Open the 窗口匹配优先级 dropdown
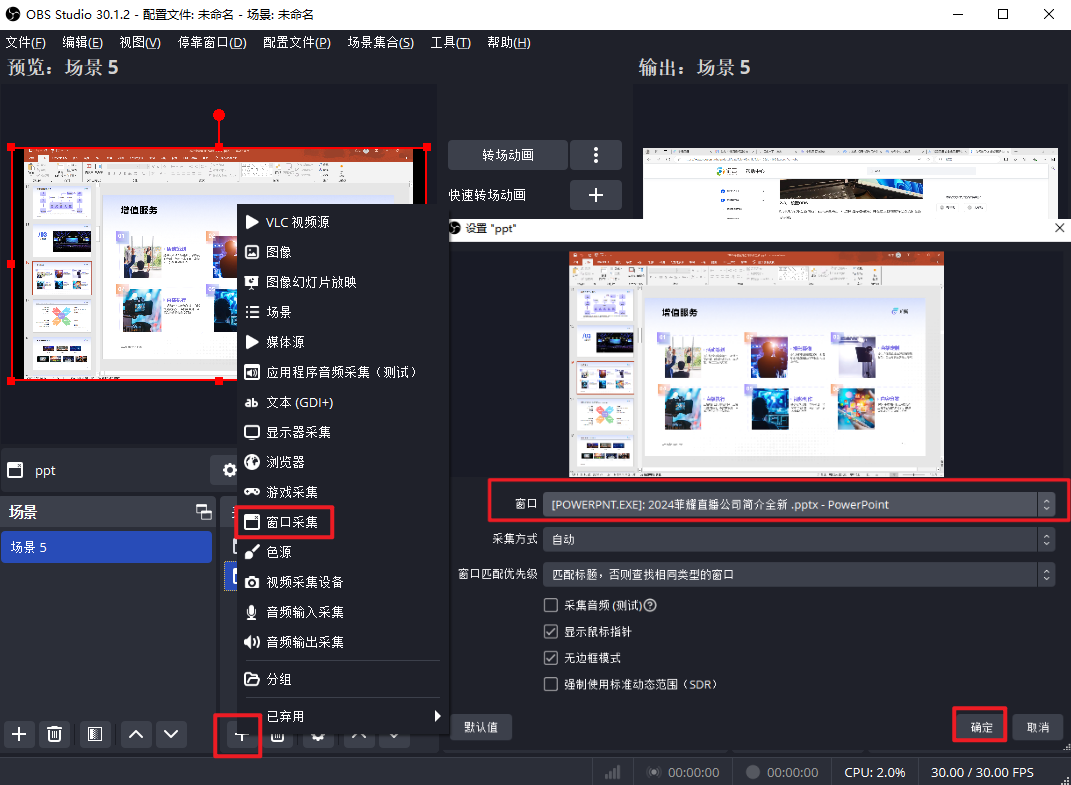 point(798,574)
